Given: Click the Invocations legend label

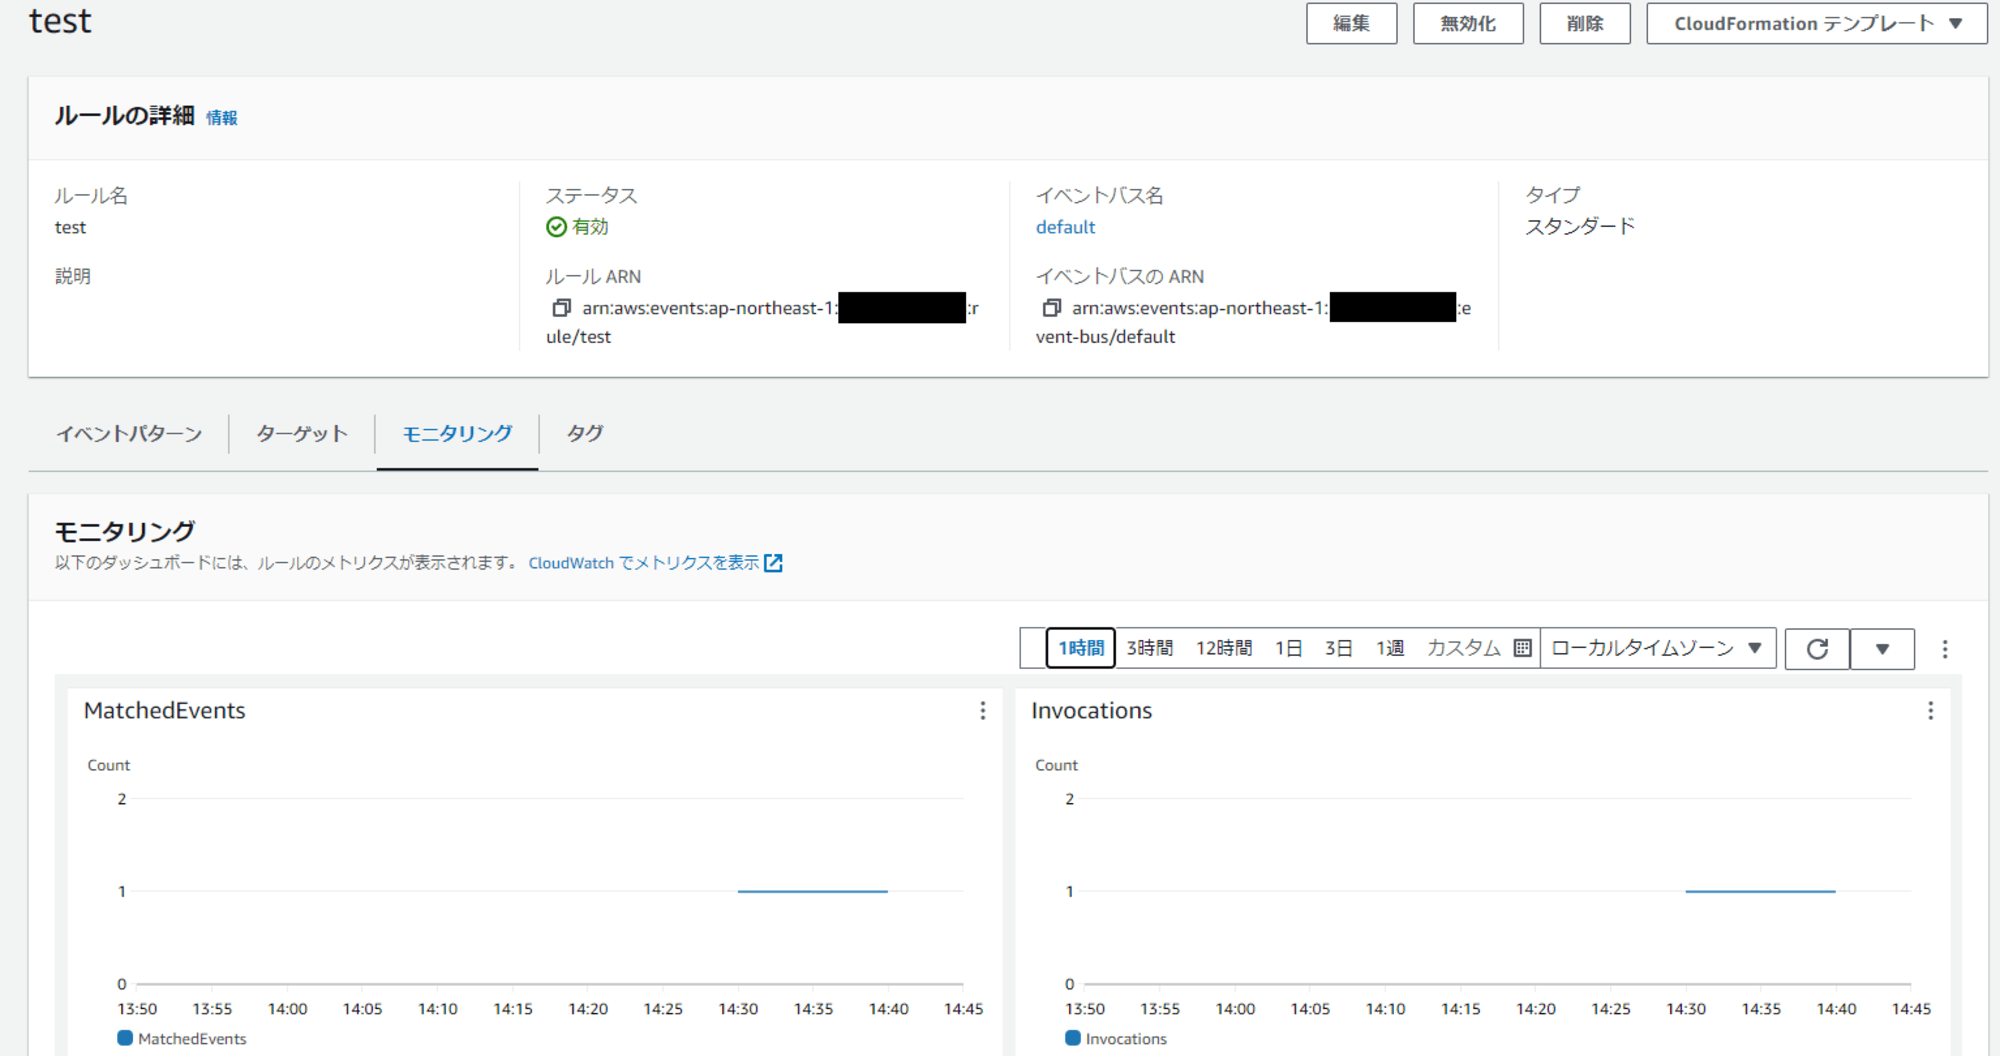Looking at the screenshot, I should click(x=1126, y=1039).
